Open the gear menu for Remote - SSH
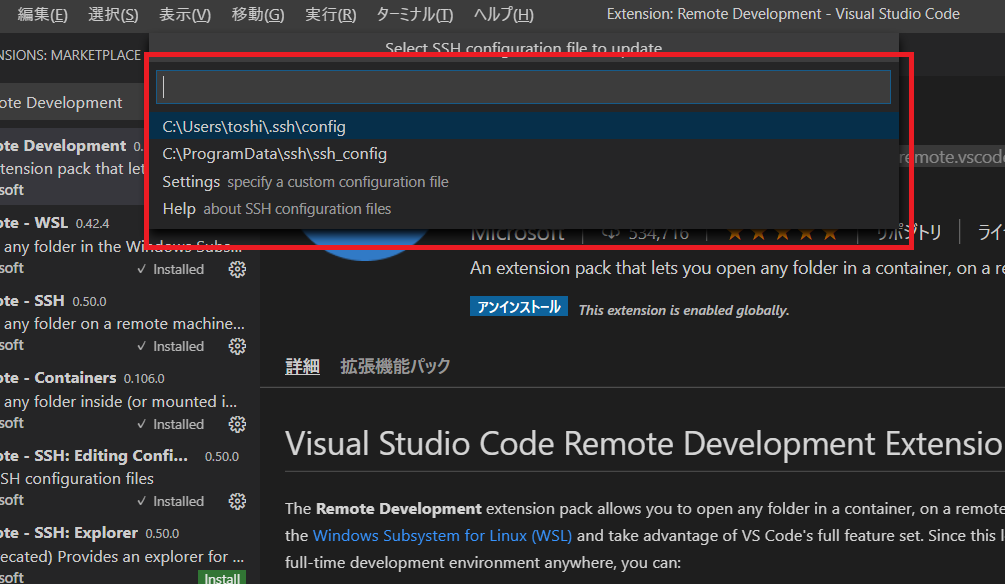 pyautogui.click(x=237, y=346)
